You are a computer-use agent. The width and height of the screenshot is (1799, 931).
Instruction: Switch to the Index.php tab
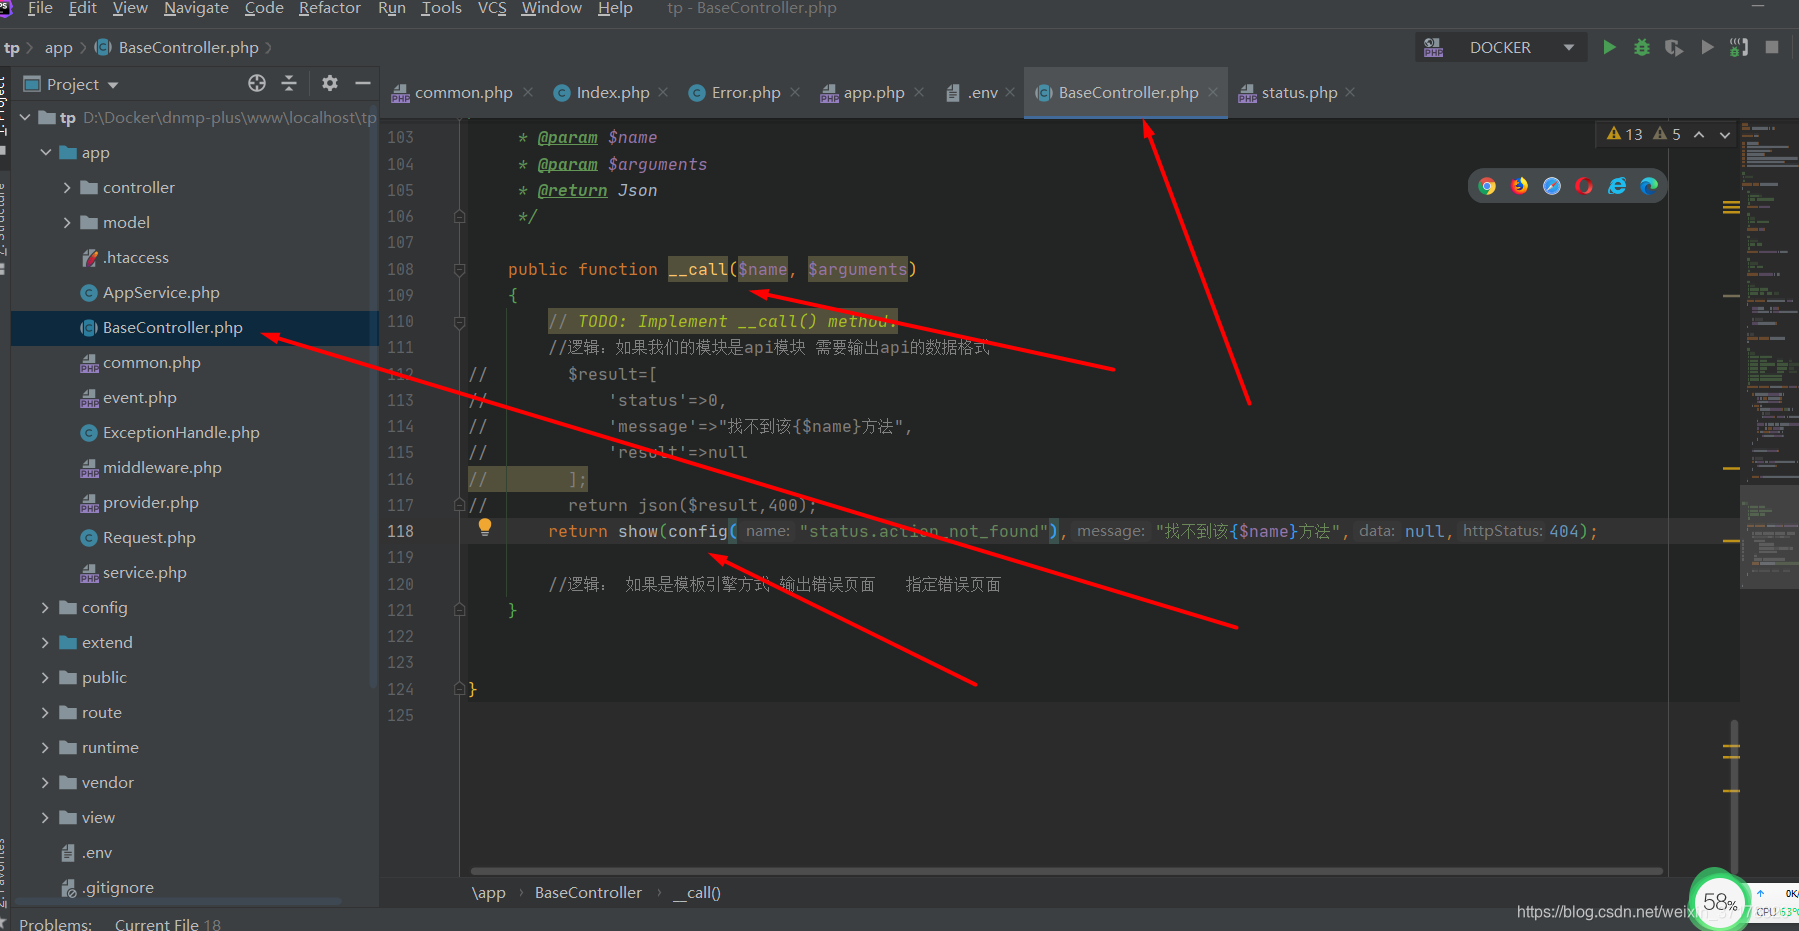click(x=613, y=92)
